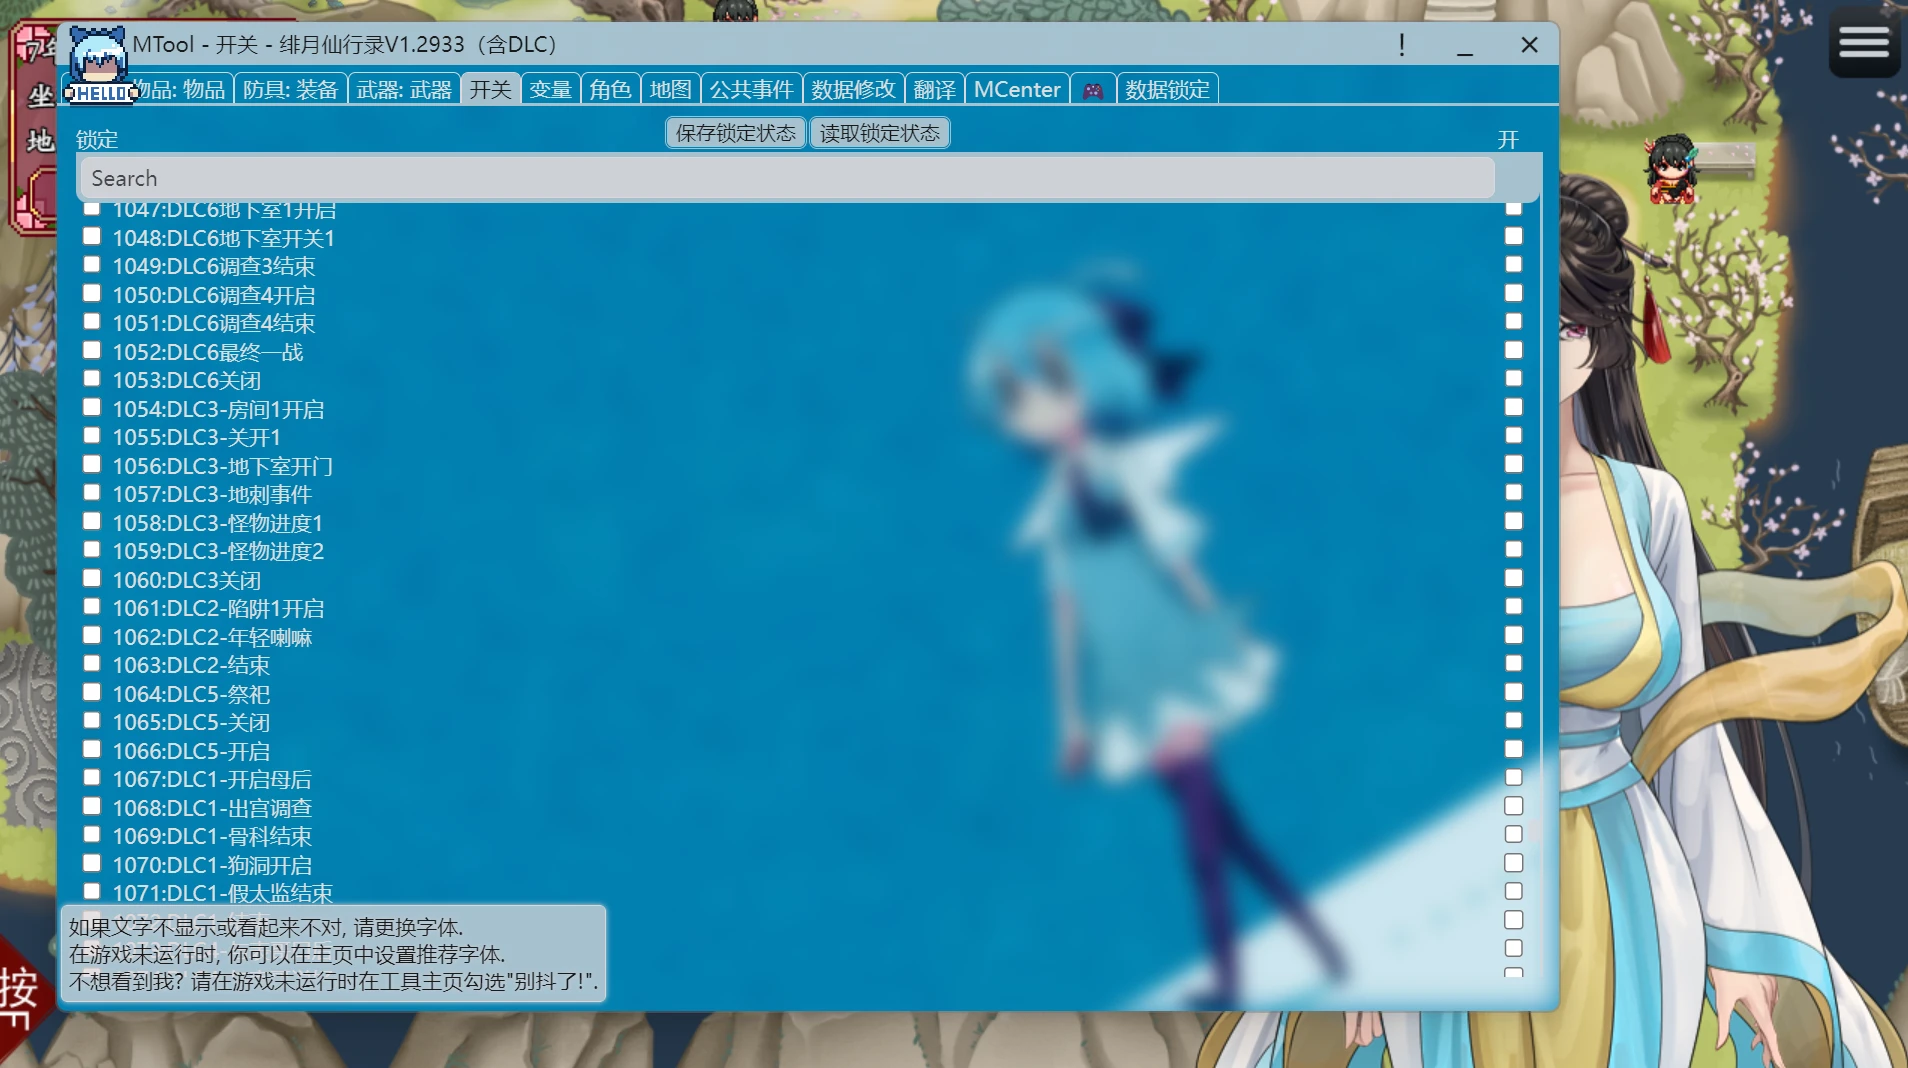1908x1068 pixels.
Task: Click the 读取锁定状态 button
Action: click(x=880, y=133)
